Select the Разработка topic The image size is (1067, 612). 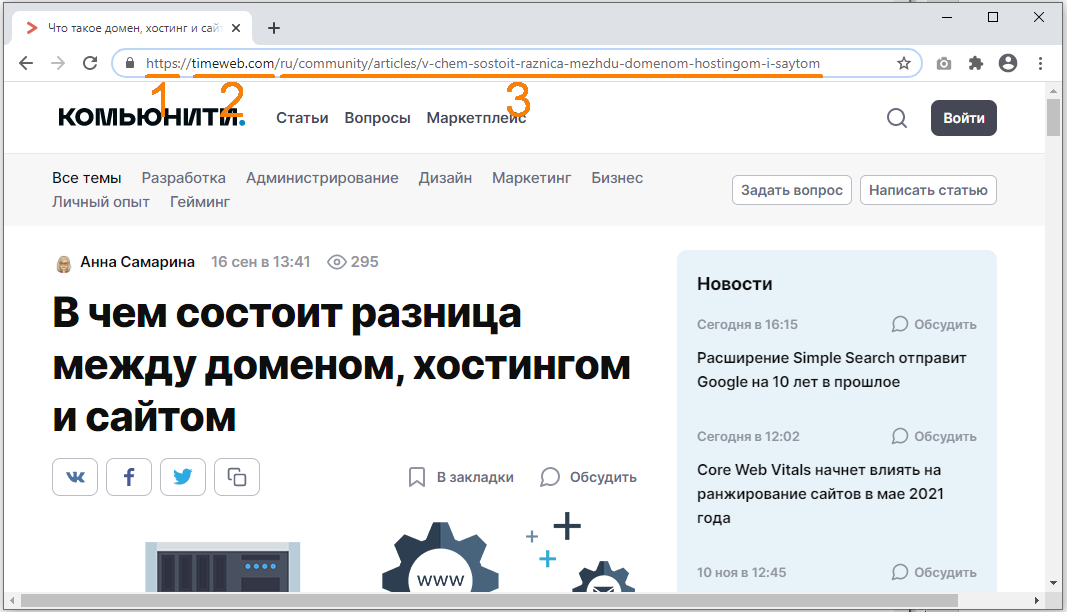coord(183,178)
